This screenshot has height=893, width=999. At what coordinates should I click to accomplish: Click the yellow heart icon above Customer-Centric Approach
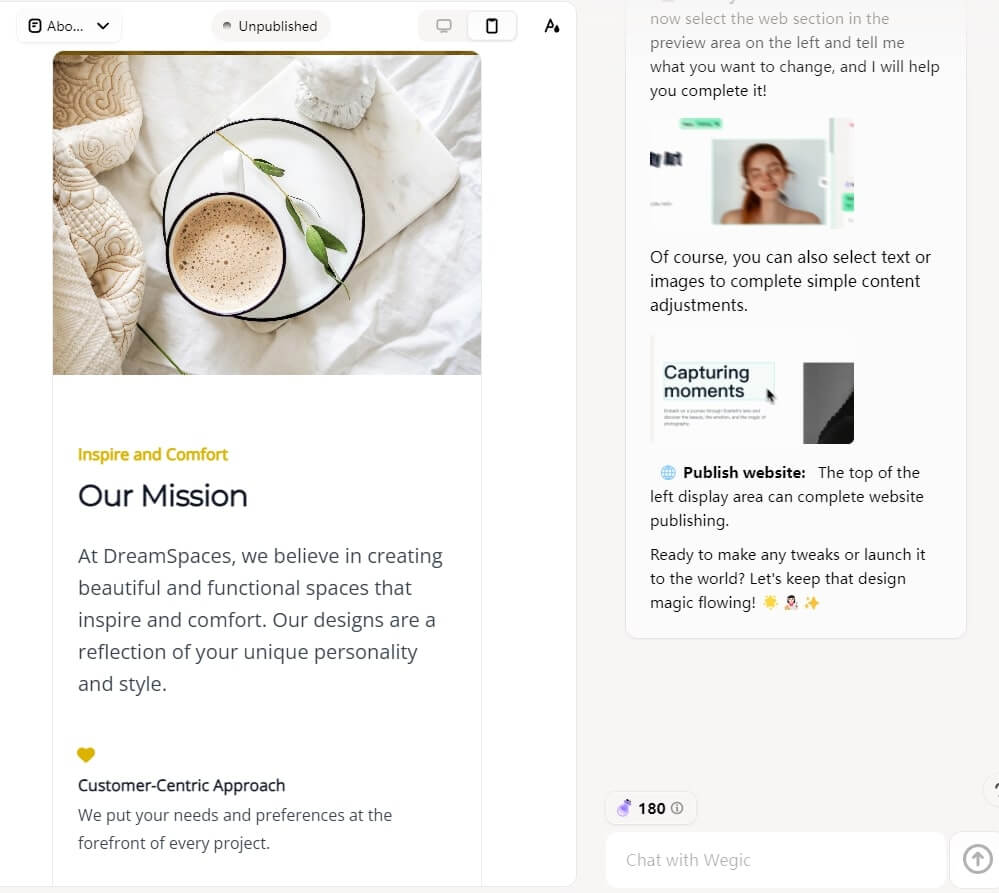pos(86,755)
